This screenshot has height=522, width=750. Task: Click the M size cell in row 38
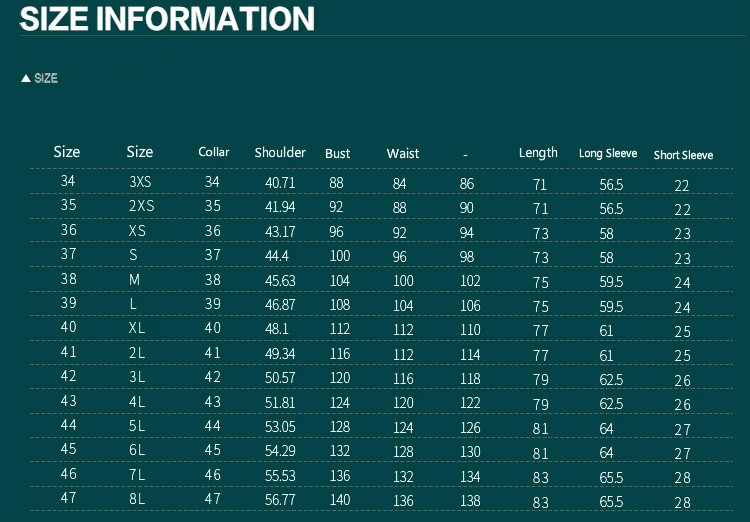(x=134, y=280)
